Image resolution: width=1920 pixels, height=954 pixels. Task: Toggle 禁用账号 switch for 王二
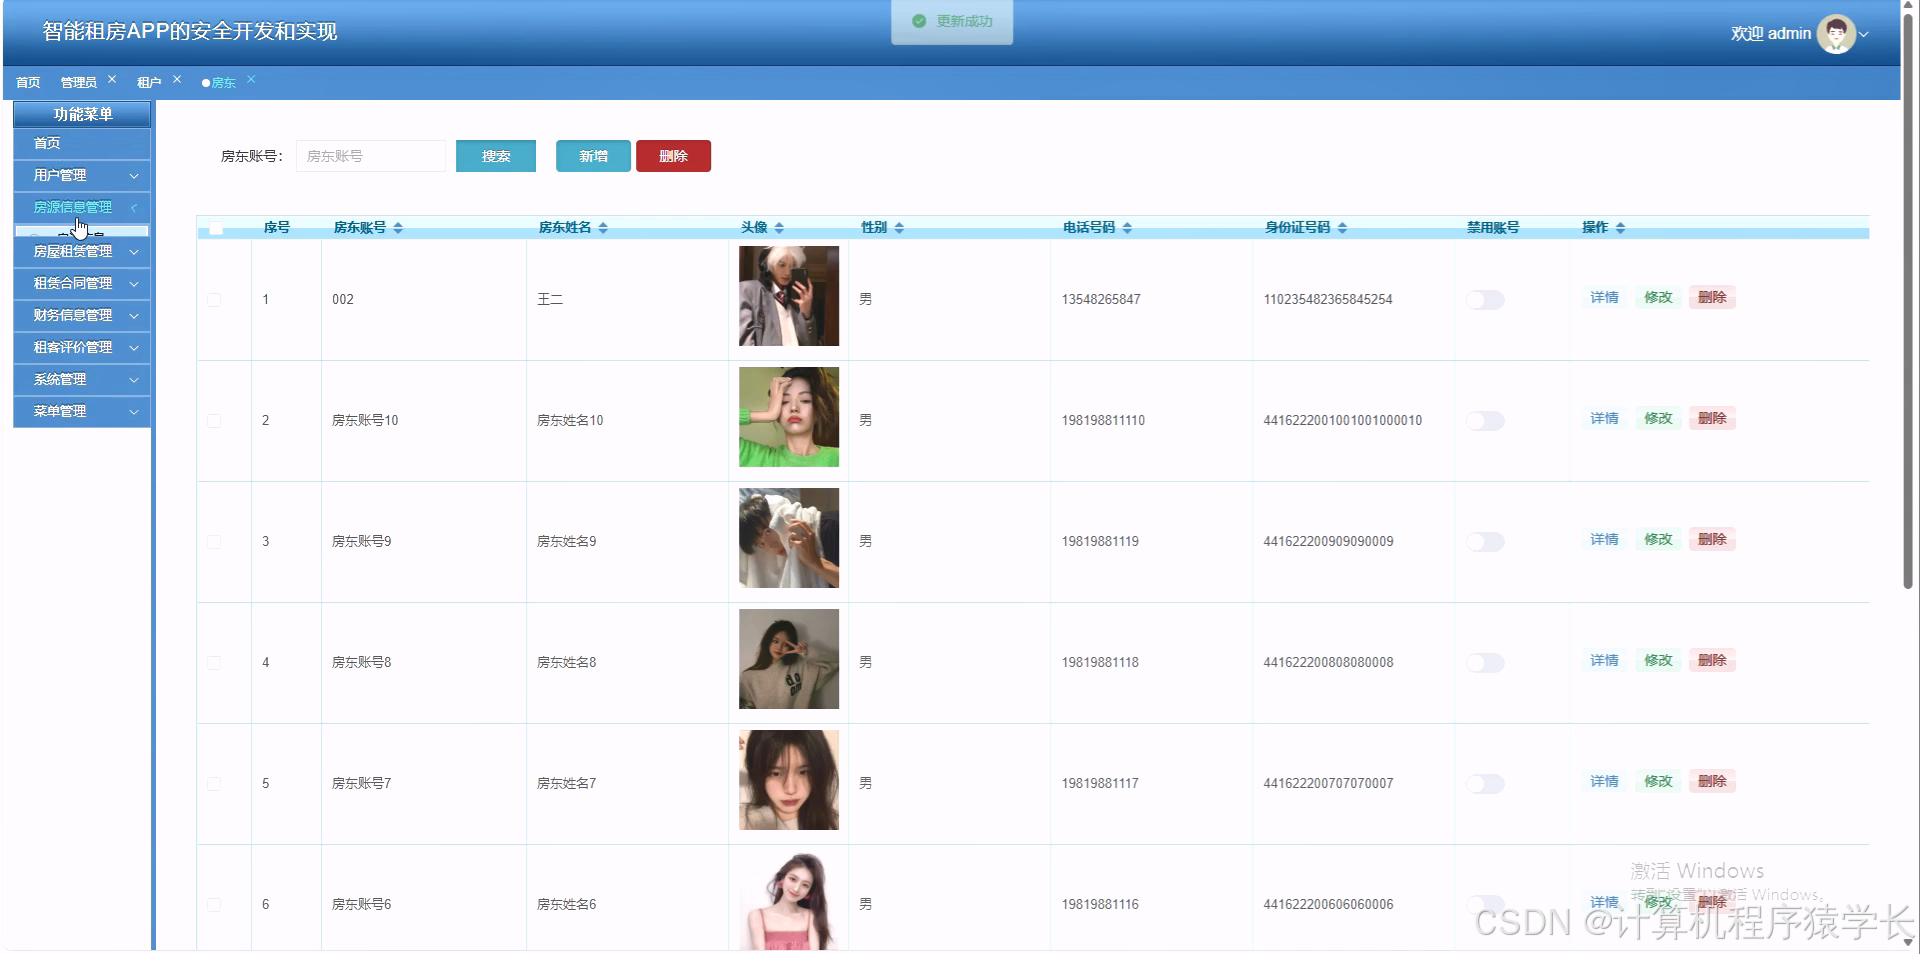click(1485, 300)
